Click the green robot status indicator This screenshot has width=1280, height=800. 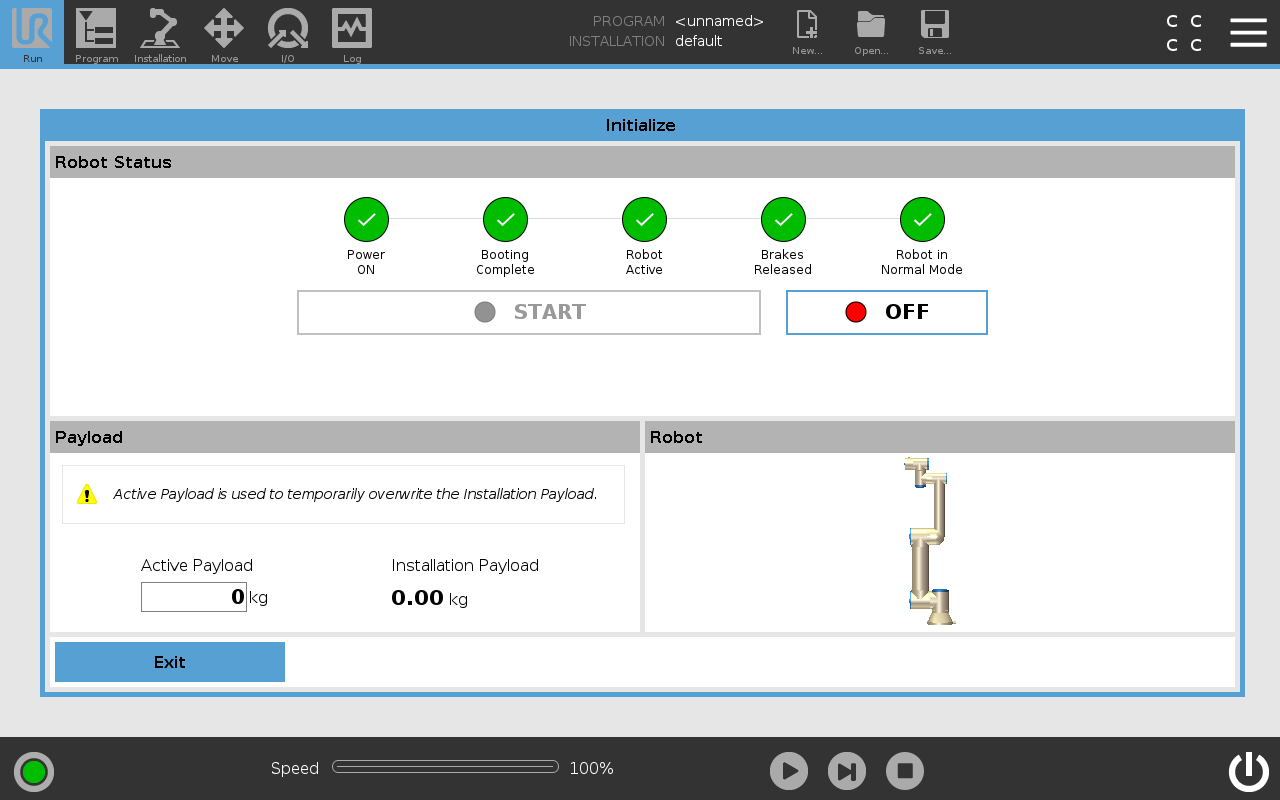pyautogui.click(x=34, y=771)
